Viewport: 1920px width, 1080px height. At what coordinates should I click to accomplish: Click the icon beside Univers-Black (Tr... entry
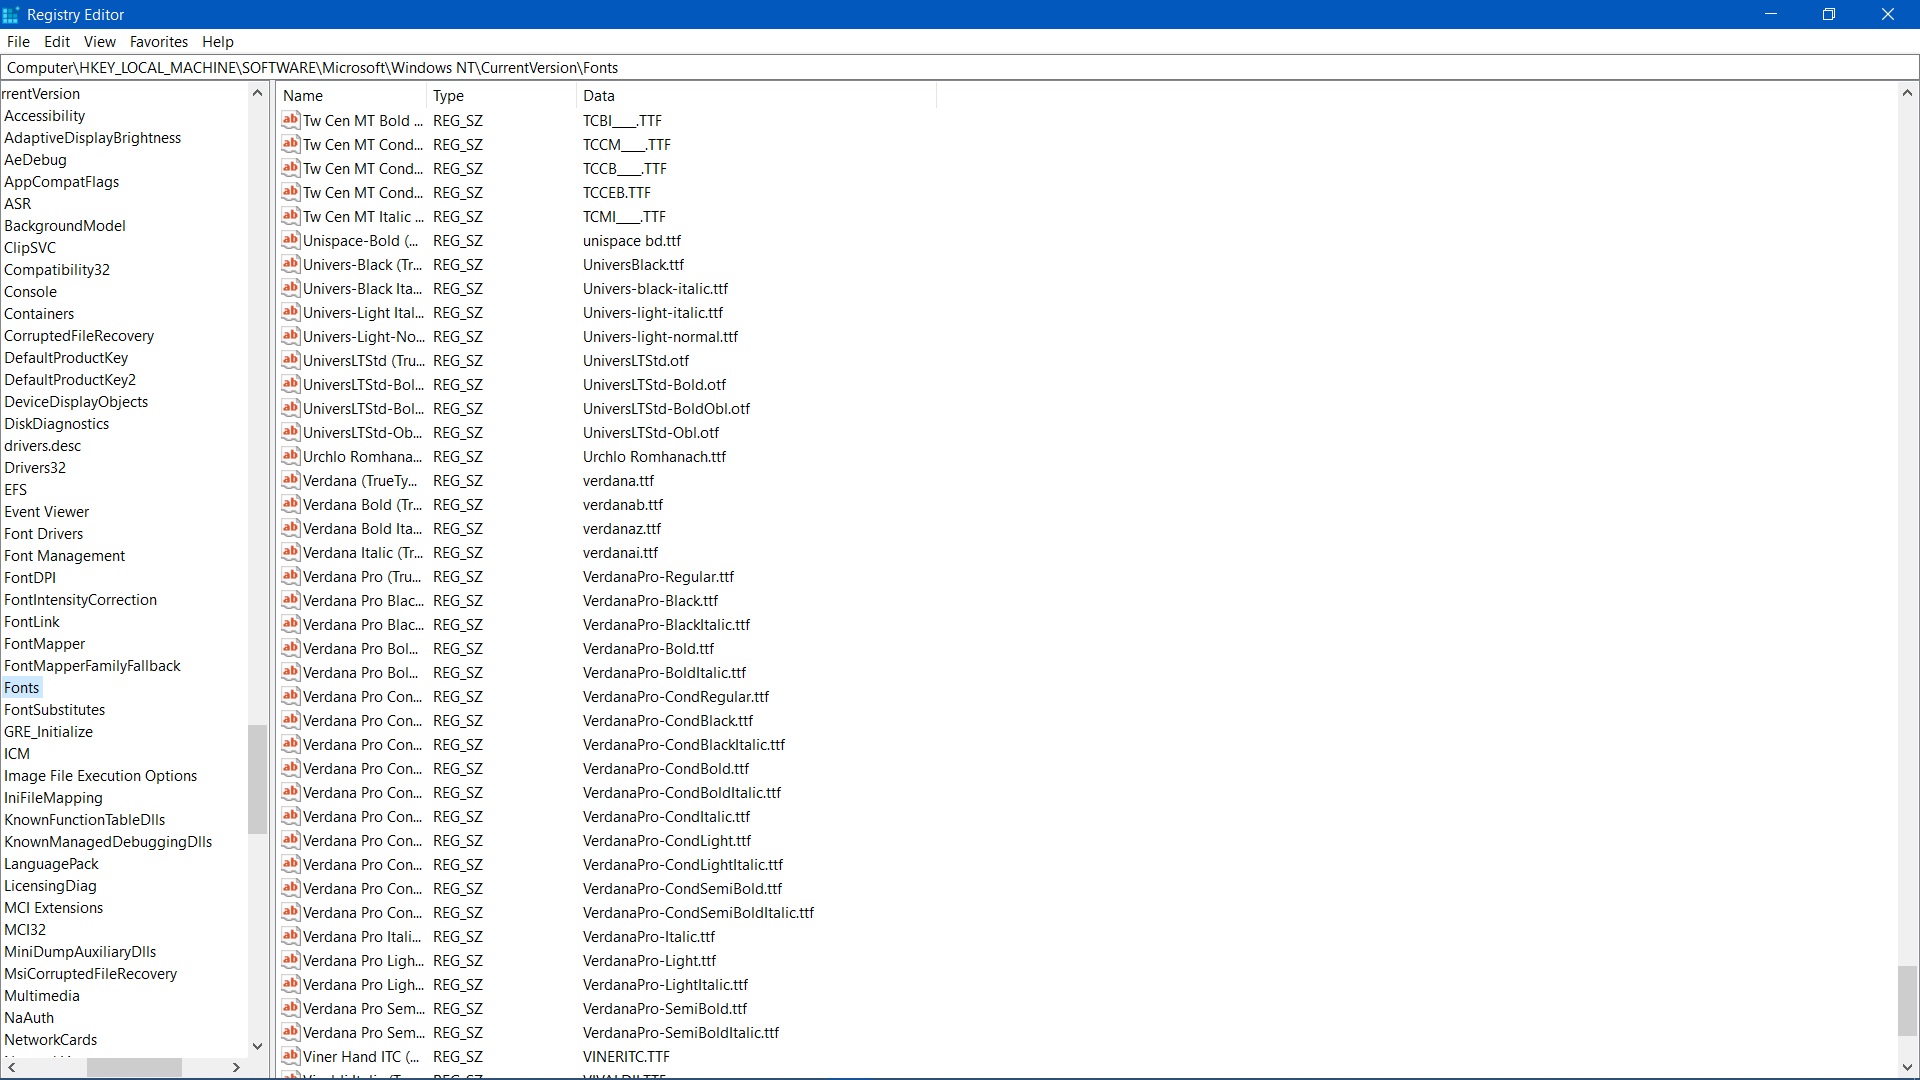tap(291, 264)
